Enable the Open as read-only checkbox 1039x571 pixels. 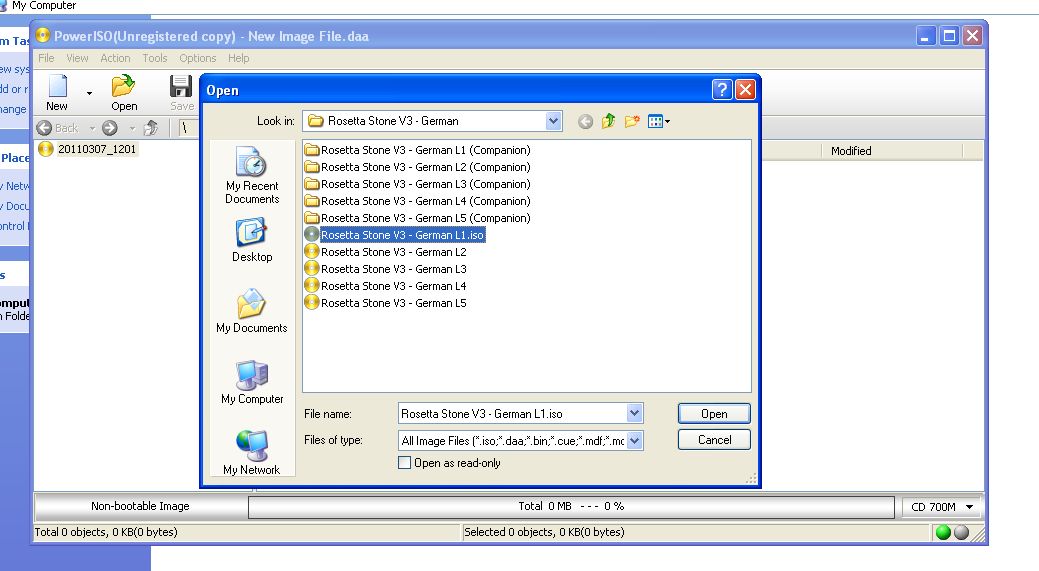point(405,463)
